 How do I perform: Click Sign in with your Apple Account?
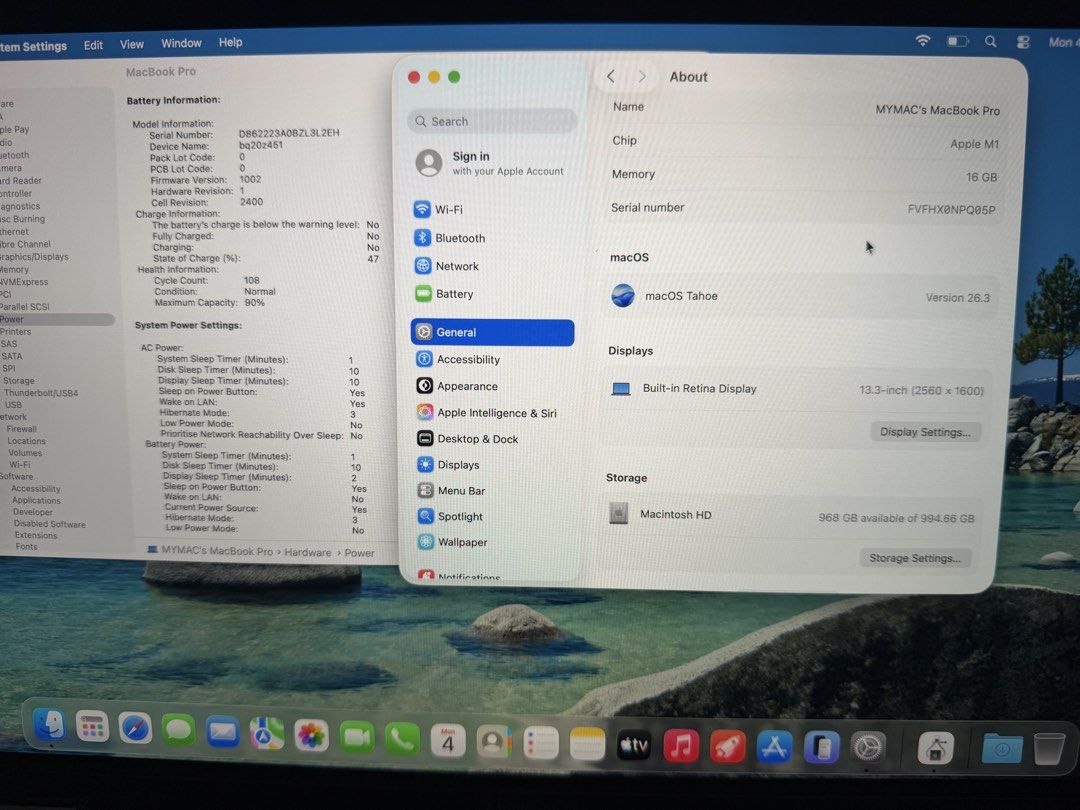click(x=492, y=163)
